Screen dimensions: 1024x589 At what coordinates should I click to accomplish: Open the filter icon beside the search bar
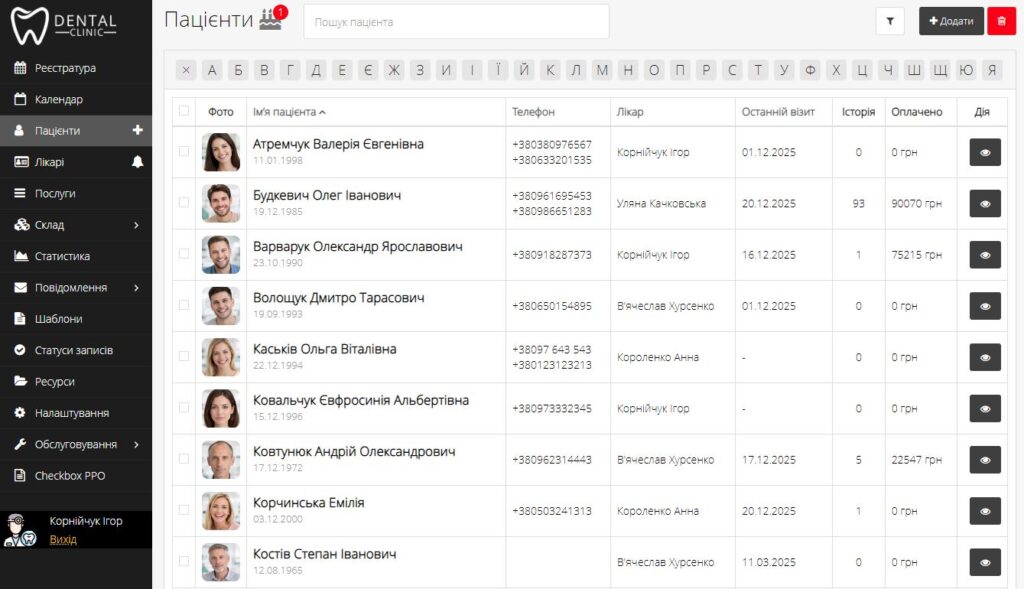pos(889,20)
